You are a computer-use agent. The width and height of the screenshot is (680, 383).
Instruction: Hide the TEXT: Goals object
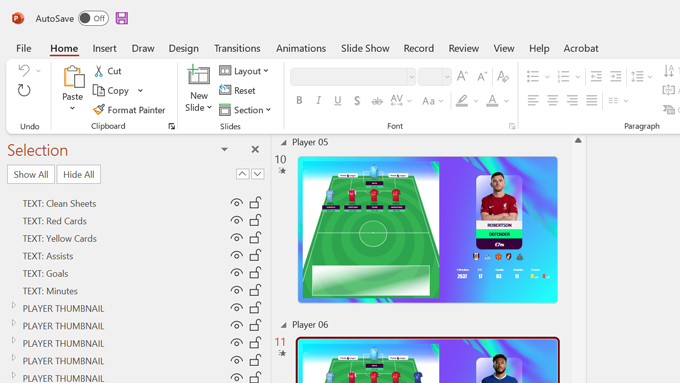[x=236, y=273]
